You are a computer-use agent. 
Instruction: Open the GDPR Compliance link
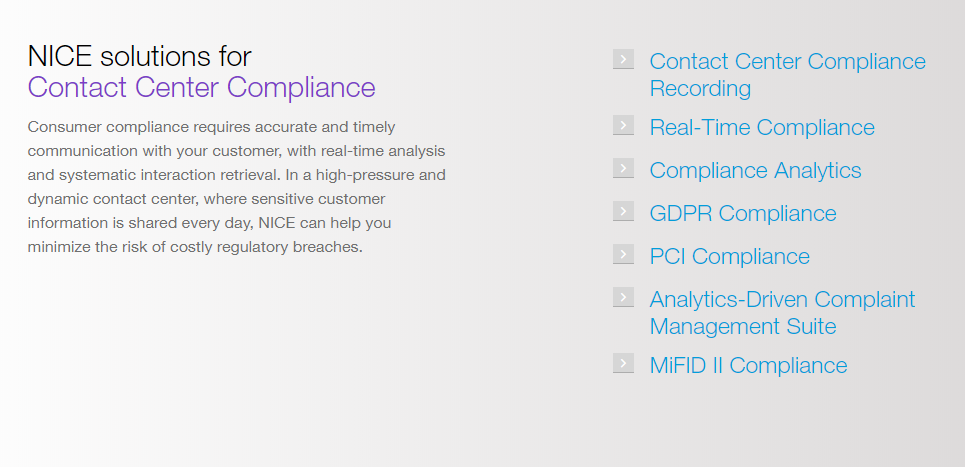(743, 214)
